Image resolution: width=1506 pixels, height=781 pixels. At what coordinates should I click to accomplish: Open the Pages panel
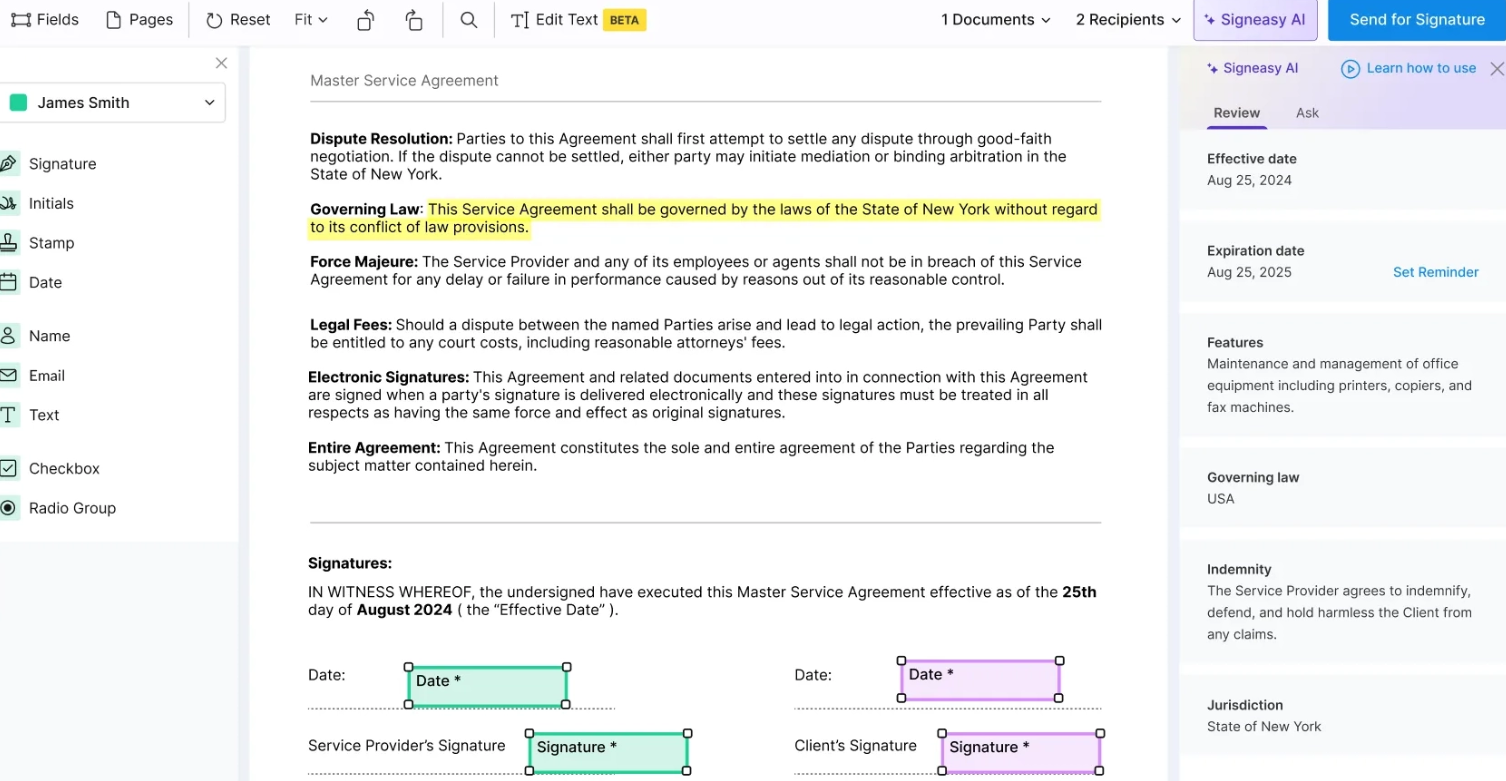(x=139, y=19)
